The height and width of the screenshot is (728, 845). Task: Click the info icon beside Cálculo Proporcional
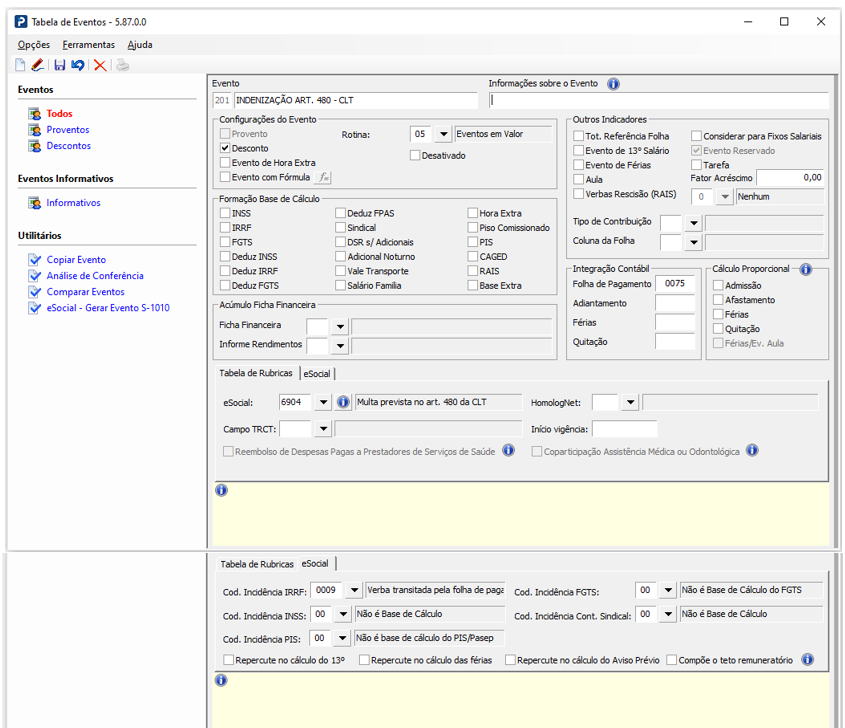[x=806, y=269]
